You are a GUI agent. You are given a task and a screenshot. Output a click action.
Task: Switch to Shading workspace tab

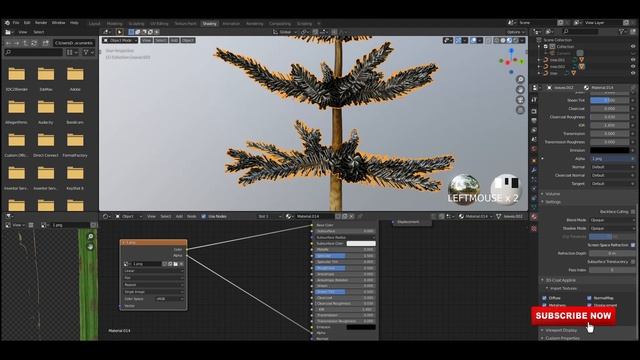point(209,24)
